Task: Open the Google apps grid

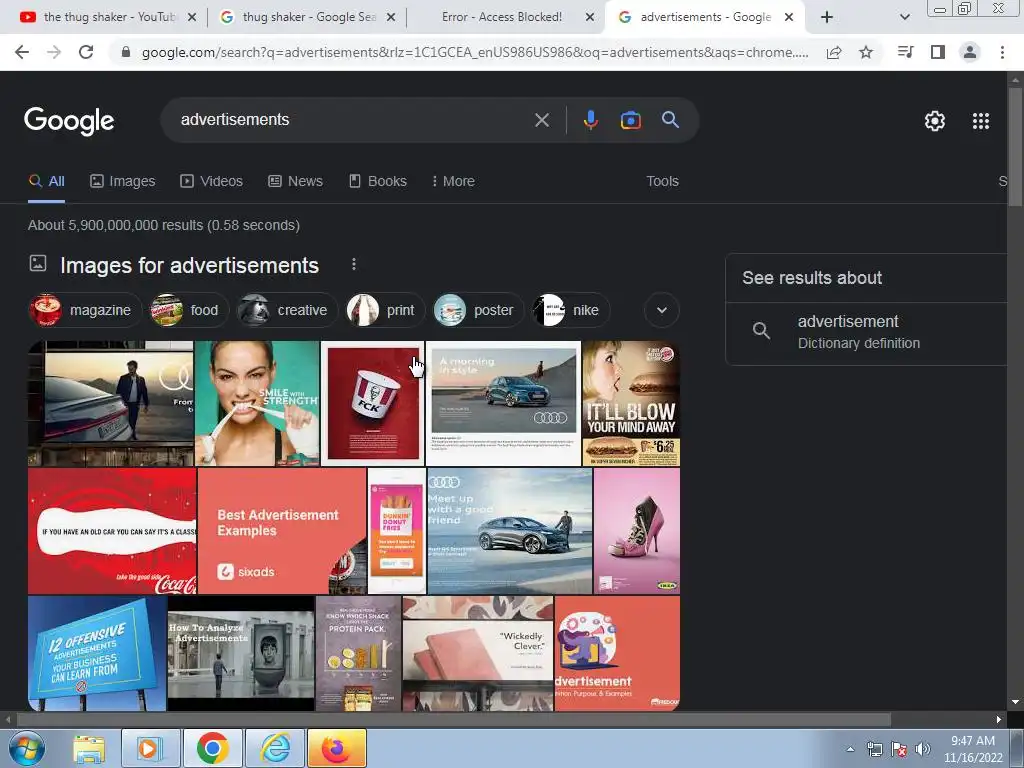Action: (x=981, y=121)
